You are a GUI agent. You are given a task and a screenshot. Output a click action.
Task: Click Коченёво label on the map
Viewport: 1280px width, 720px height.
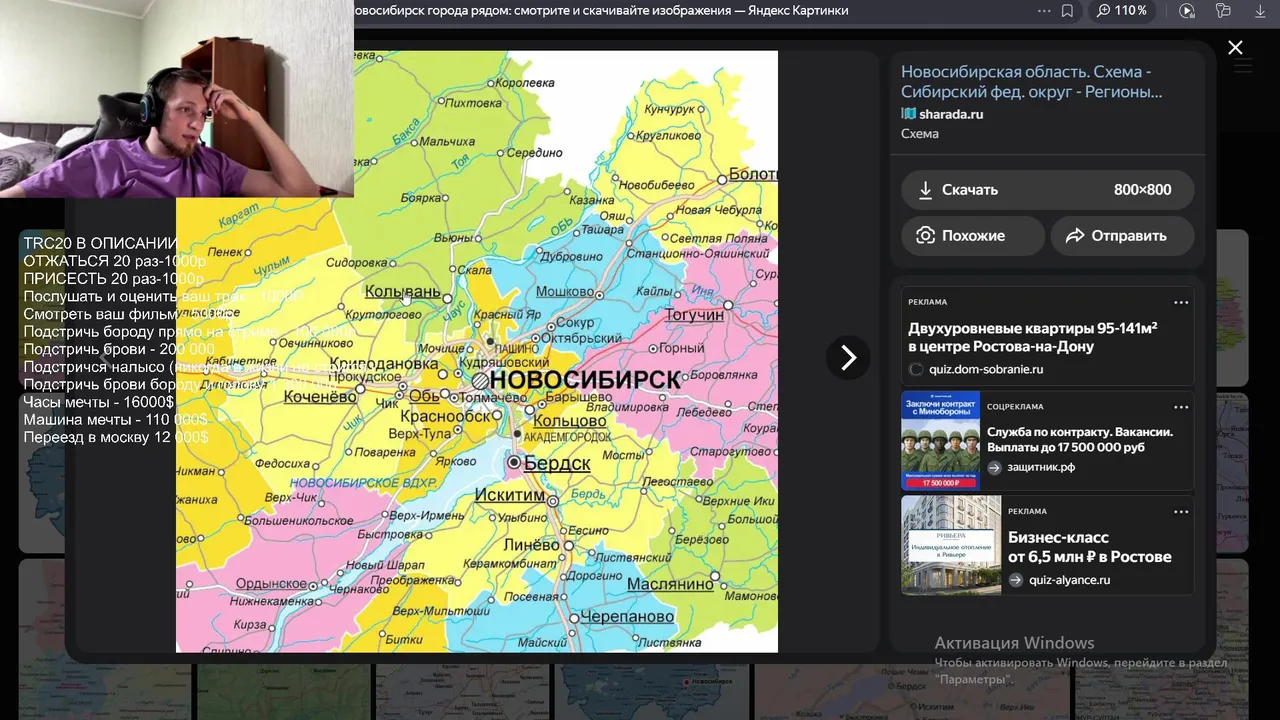coord(320,396)
